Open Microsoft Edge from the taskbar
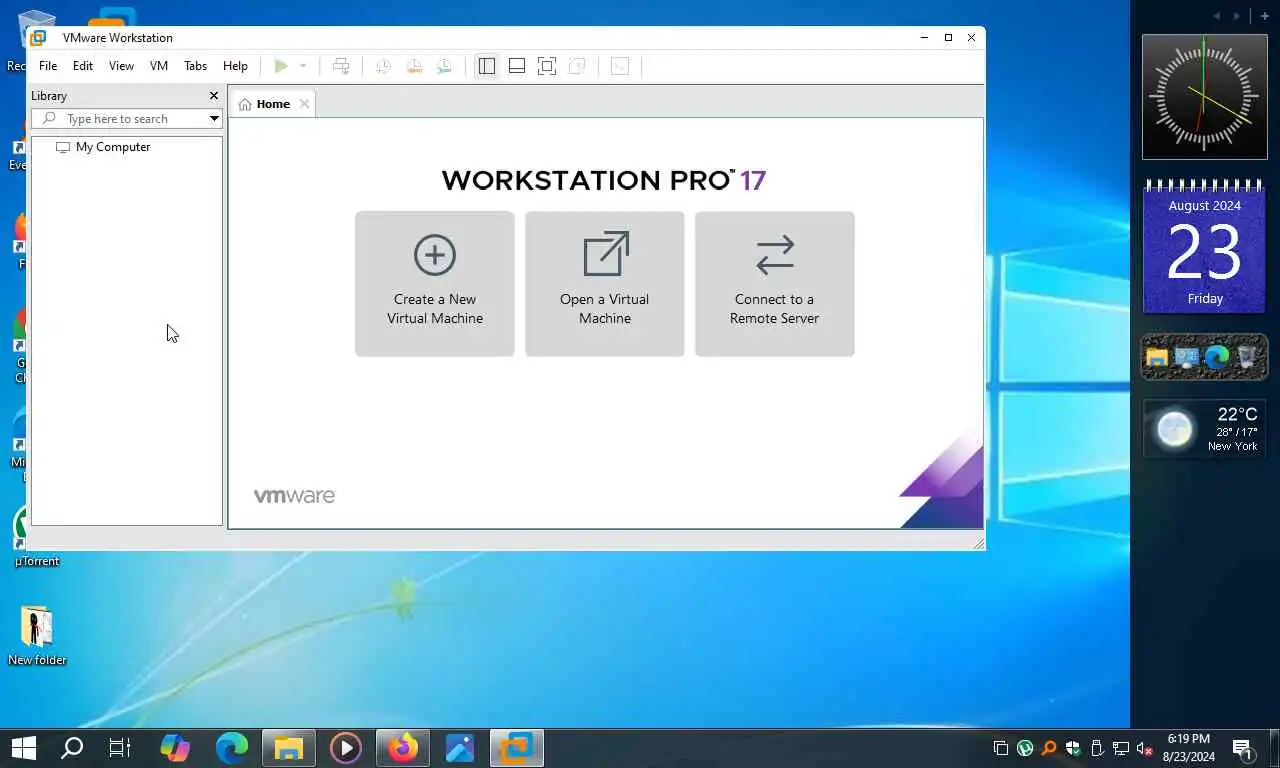1280x768 pixels. coord(232,748)
